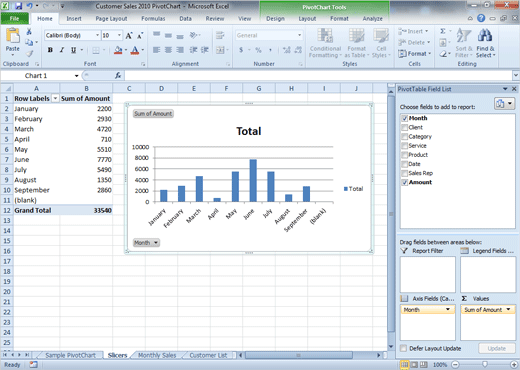Click the Undo icon
The width and height of the screenshot is (520, 370).
(30, 6)
